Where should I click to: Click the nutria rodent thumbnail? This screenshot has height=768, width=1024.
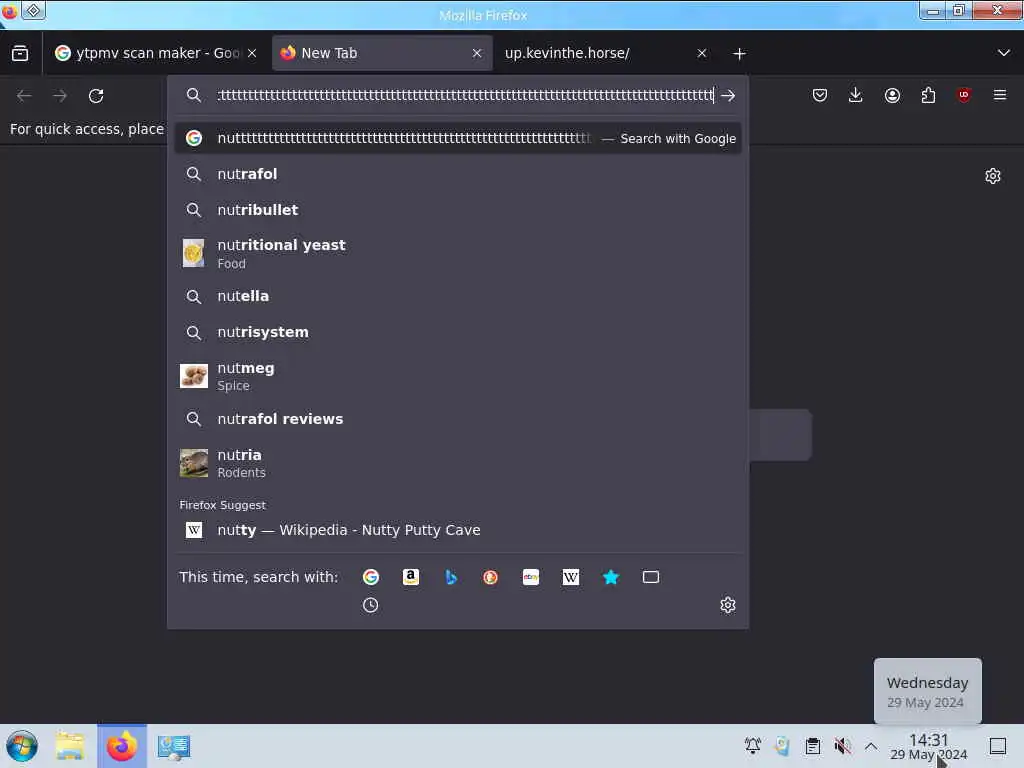194,463
